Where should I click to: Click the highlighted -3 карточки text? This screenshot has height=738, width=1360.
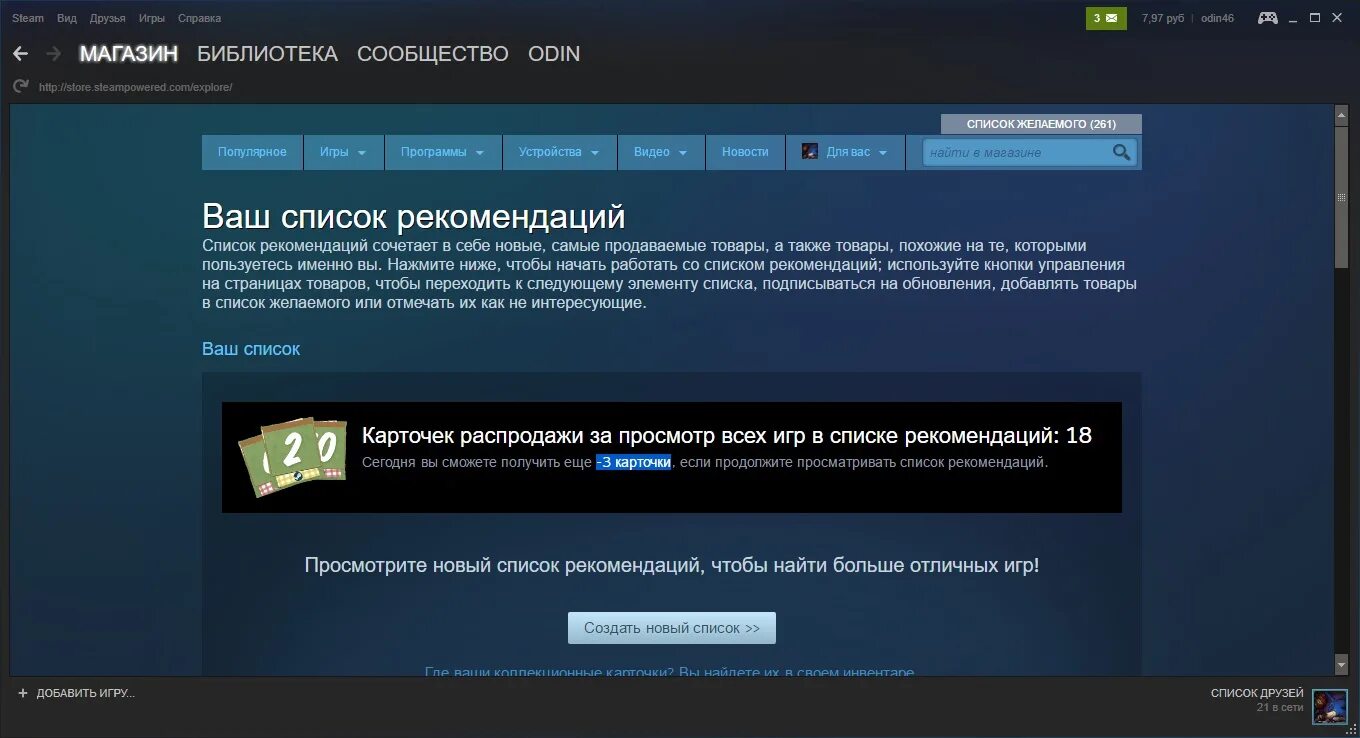tap(633, 463)
